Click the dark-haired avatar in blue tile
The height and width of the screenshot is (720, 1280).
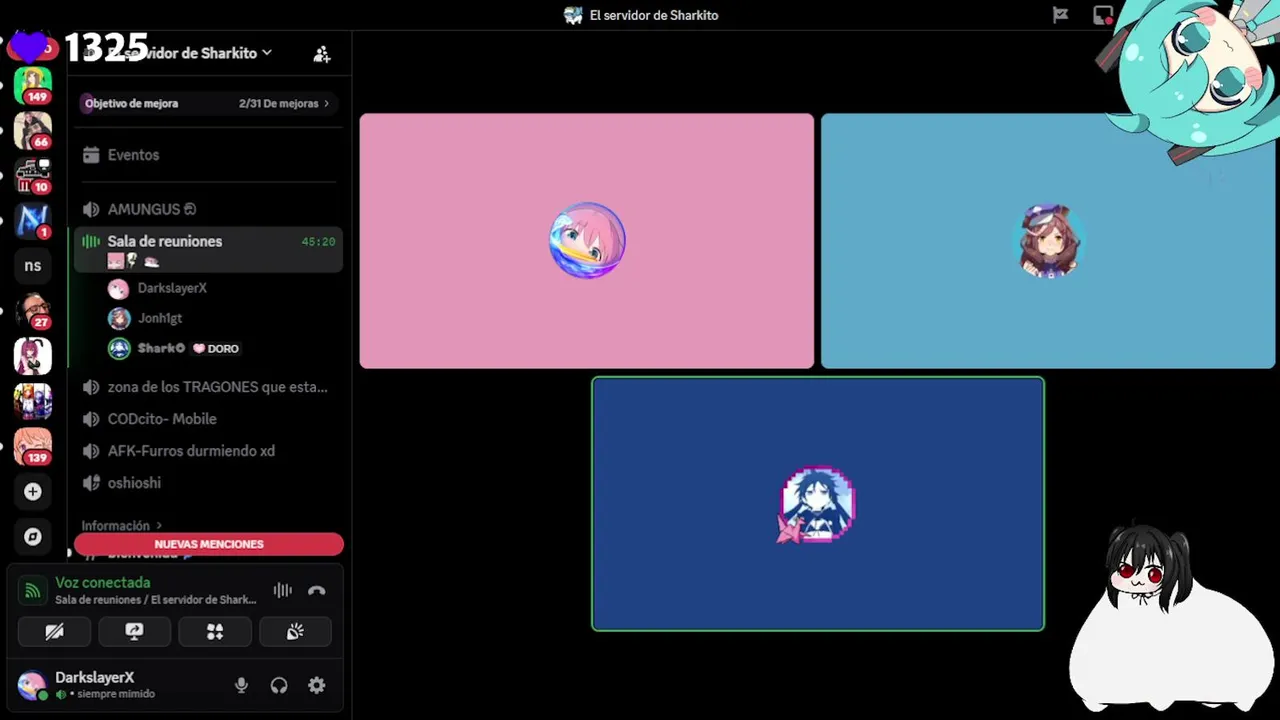[818, 504]
